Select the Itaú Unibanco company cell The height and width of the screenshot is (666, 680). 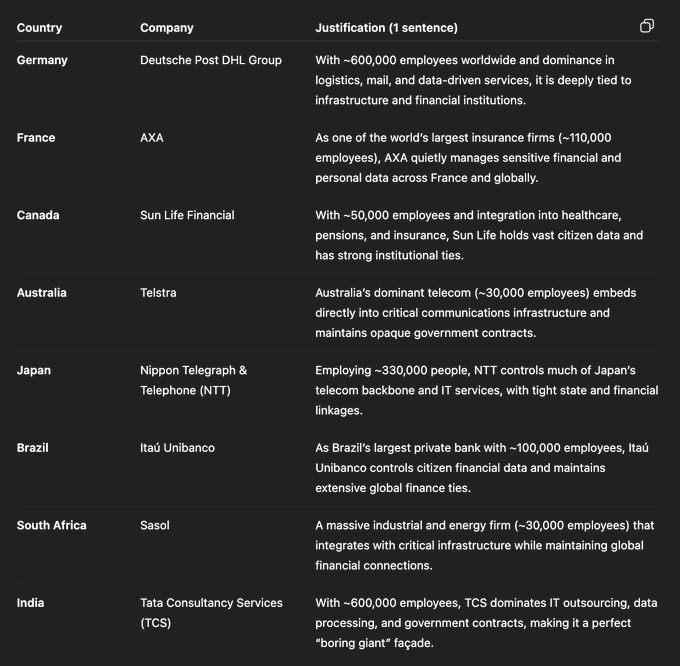point(177,448)
